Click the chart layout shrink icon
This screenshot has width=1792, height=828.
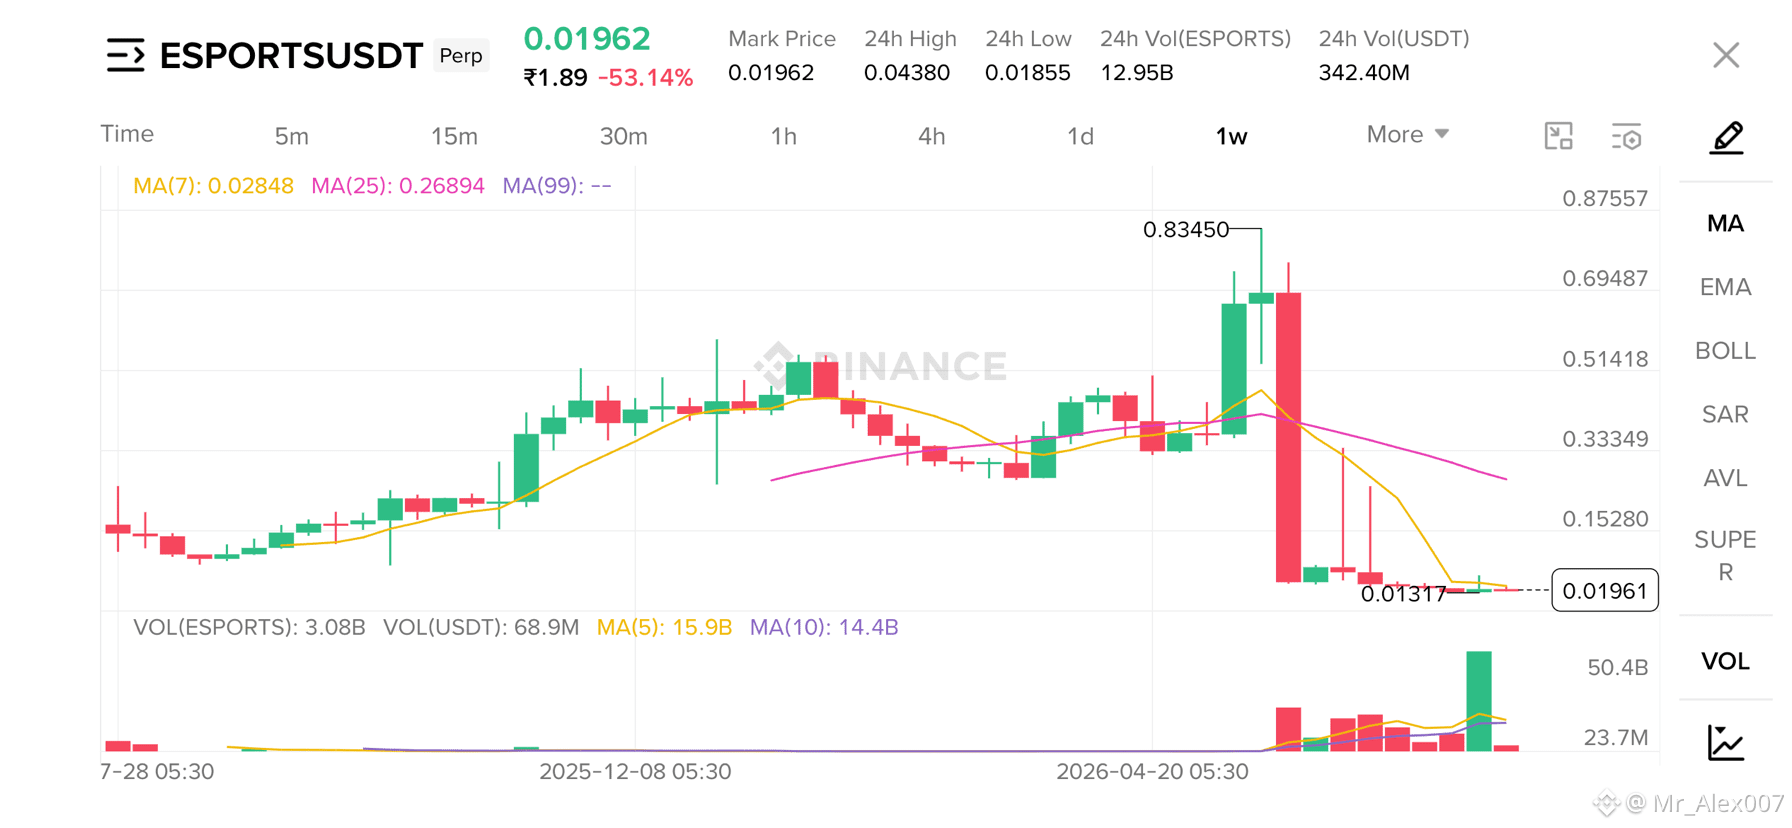click(x=1558, y=136)
